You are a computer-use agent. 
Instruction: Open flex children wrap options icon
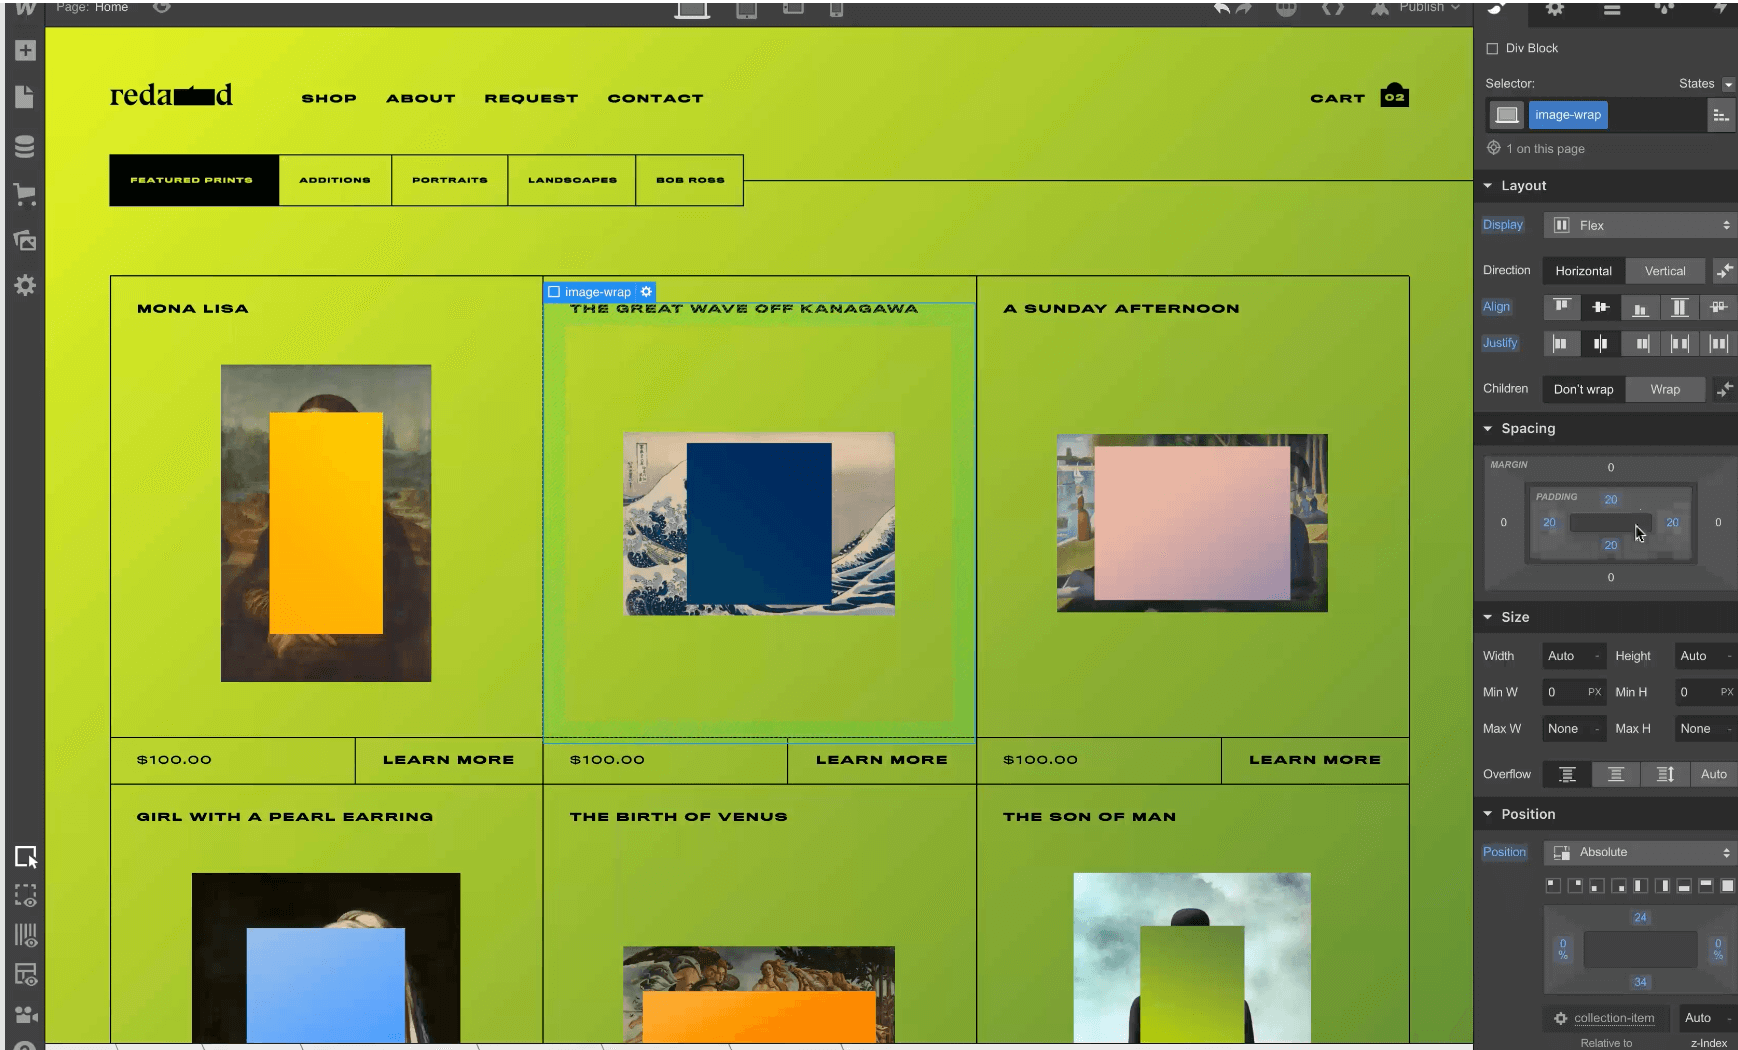(x=1724, y=389)
